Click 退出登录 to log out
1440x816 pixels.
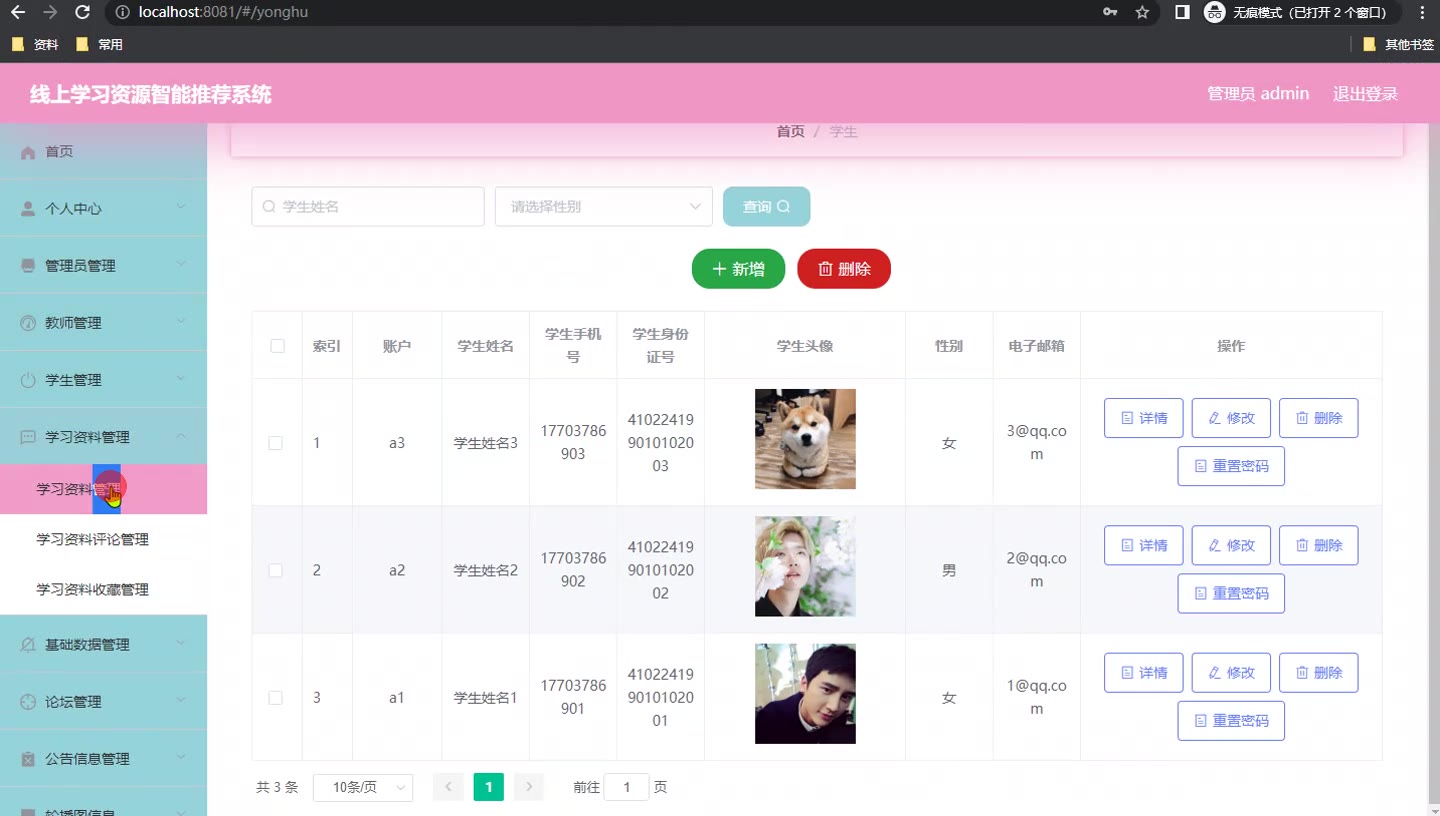(1365, 94)
